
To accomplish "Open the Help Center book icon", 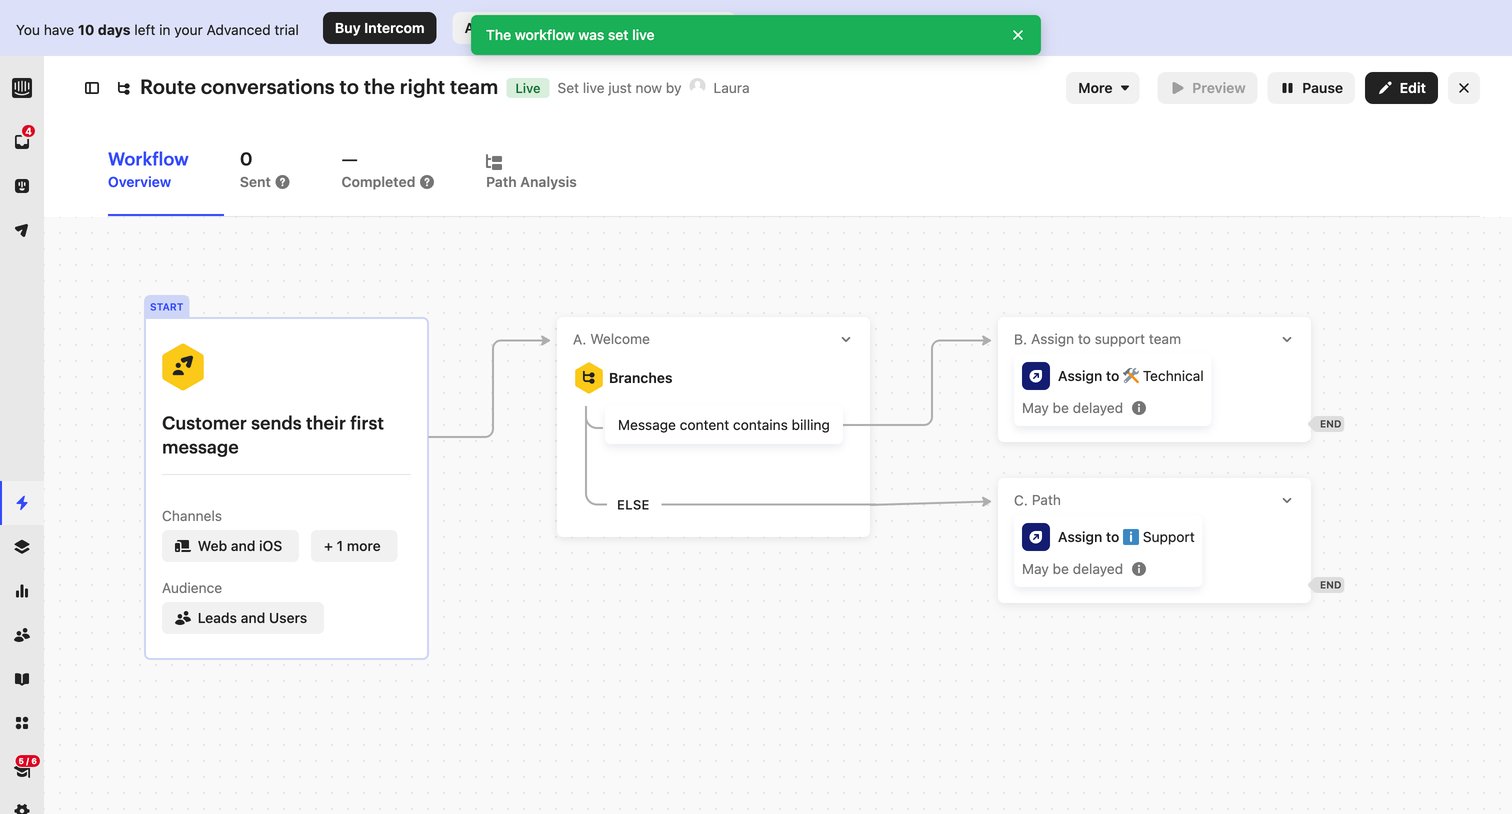I will click(x=22, y=679).
